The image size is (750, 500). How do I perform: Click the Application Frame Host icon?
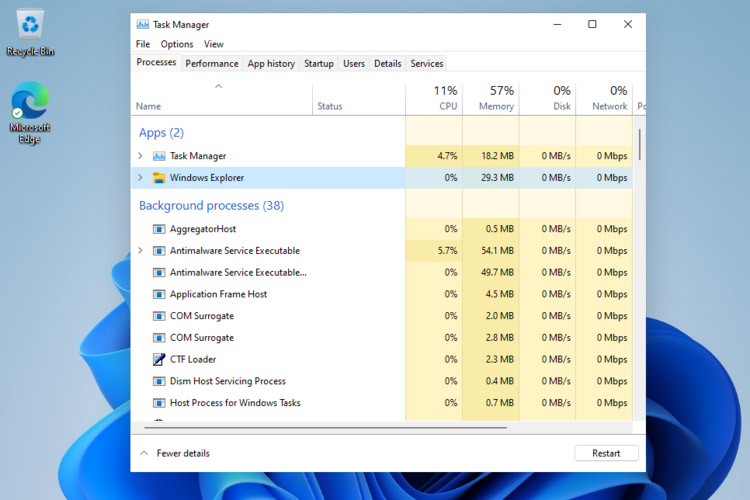click(x=159, y=294)
